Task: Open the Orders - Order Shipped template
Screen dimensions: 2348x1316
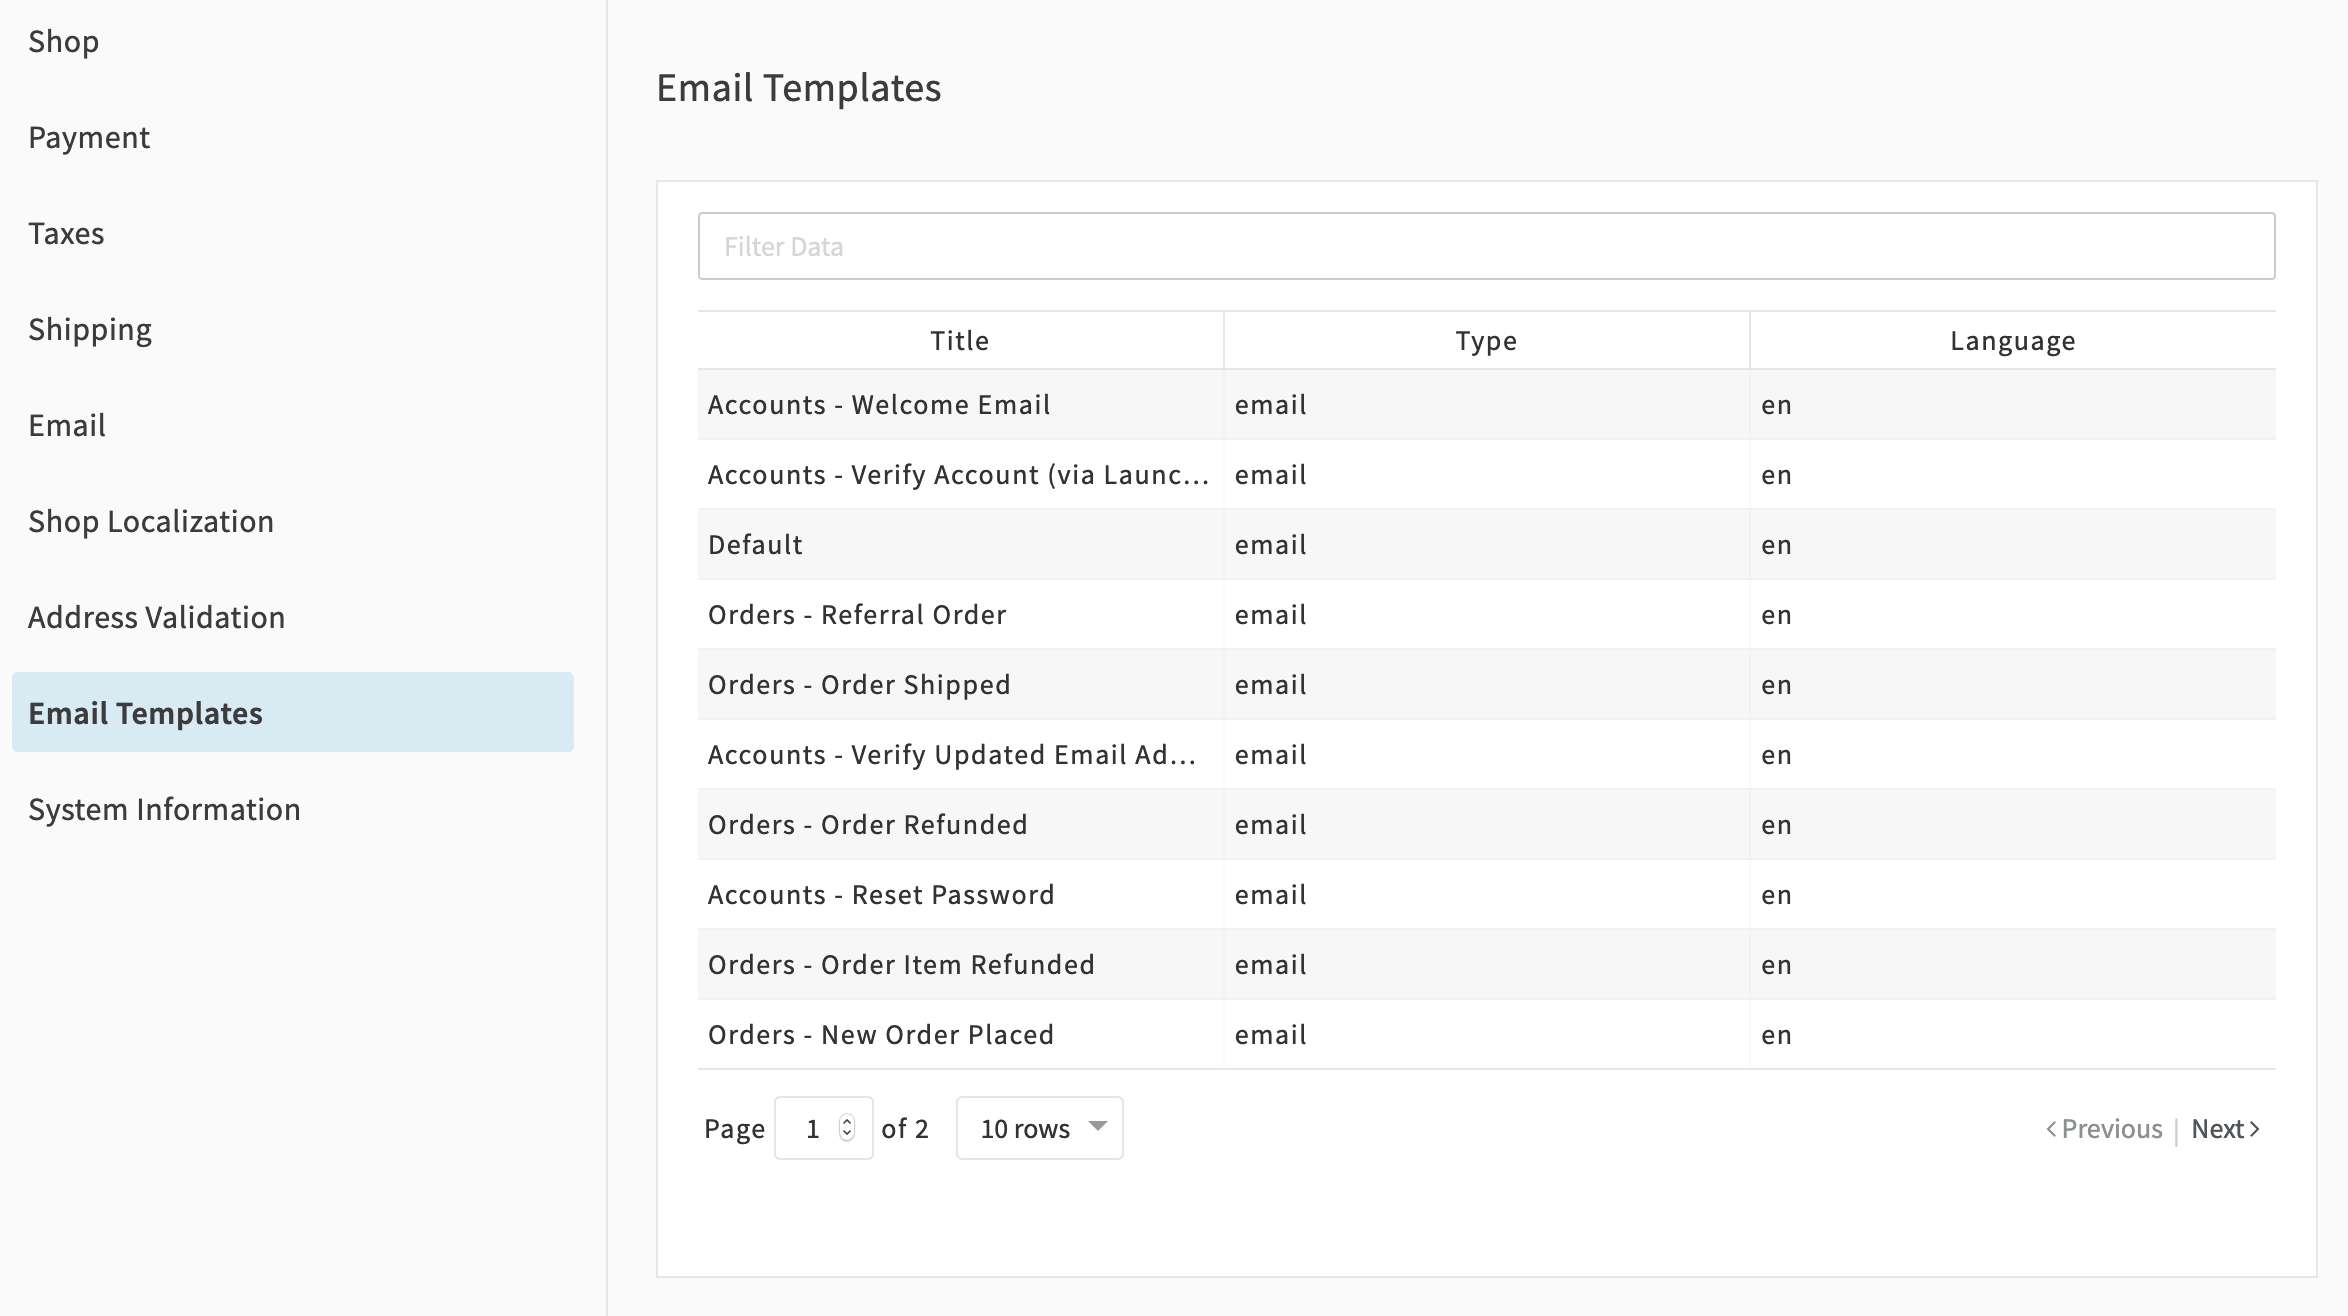Action: 859,685
